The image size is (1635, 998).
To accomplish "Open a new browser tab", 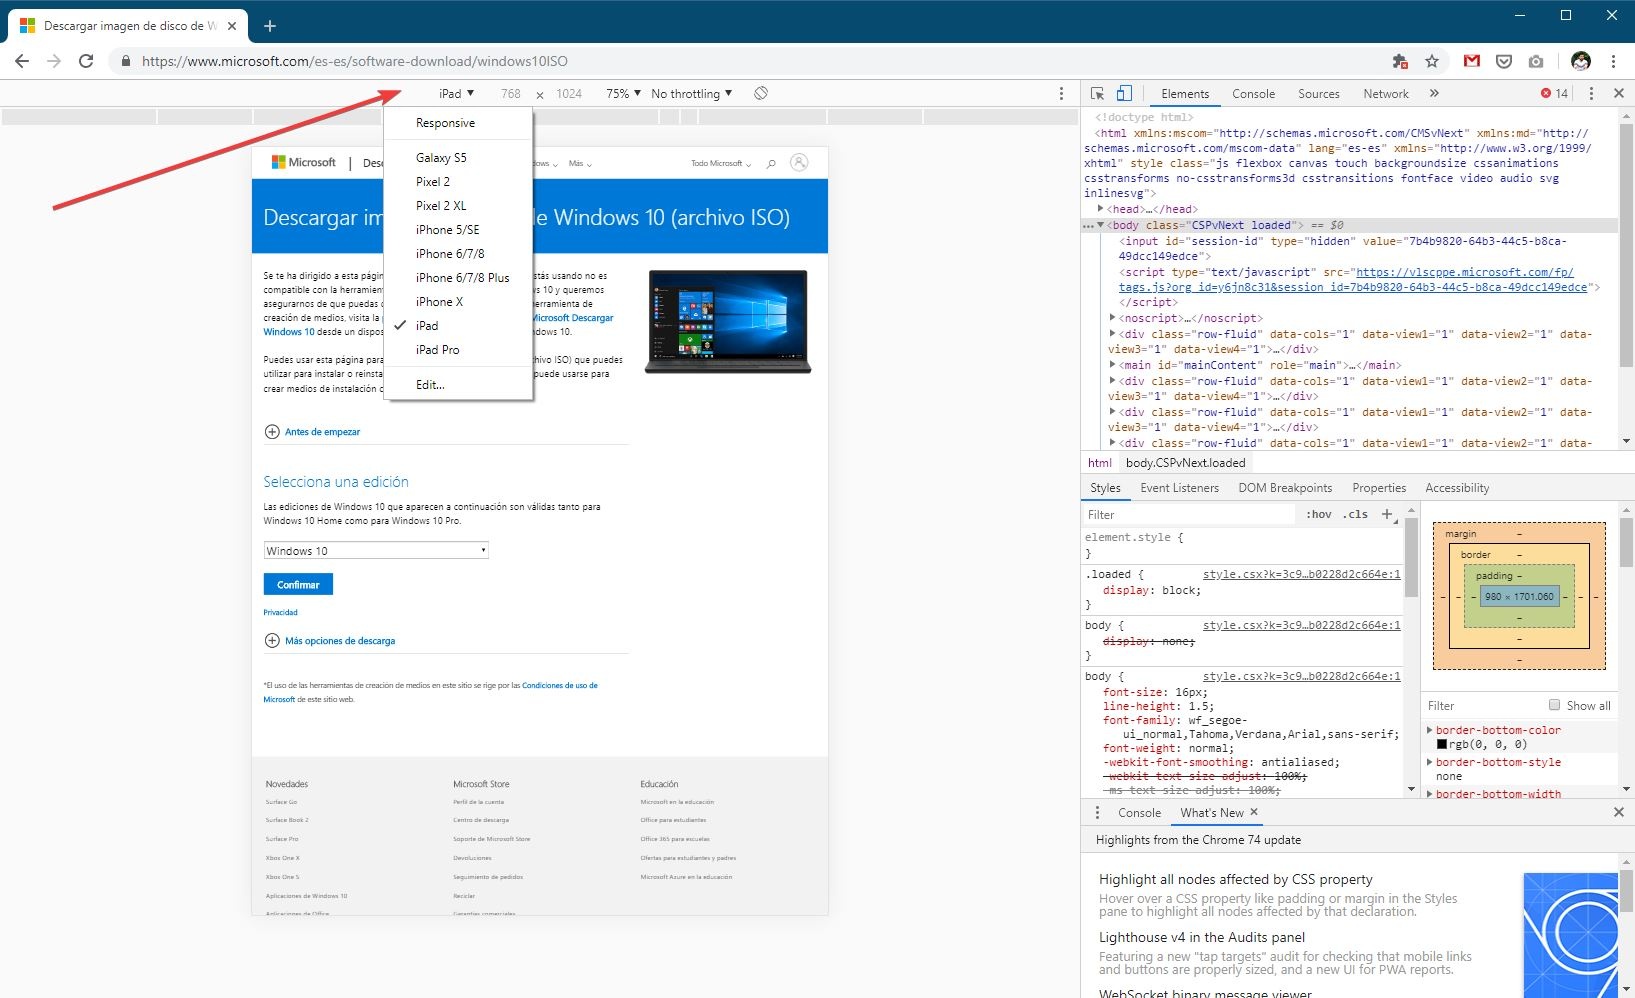I will (269, 26).
